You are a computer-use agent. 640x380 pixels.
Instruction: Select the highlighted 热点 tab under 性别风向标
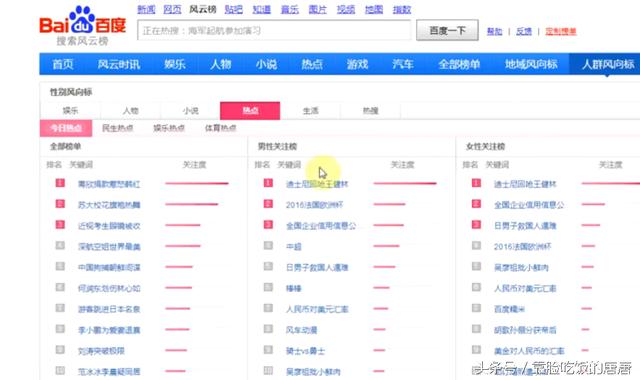(x=250, y=111)
